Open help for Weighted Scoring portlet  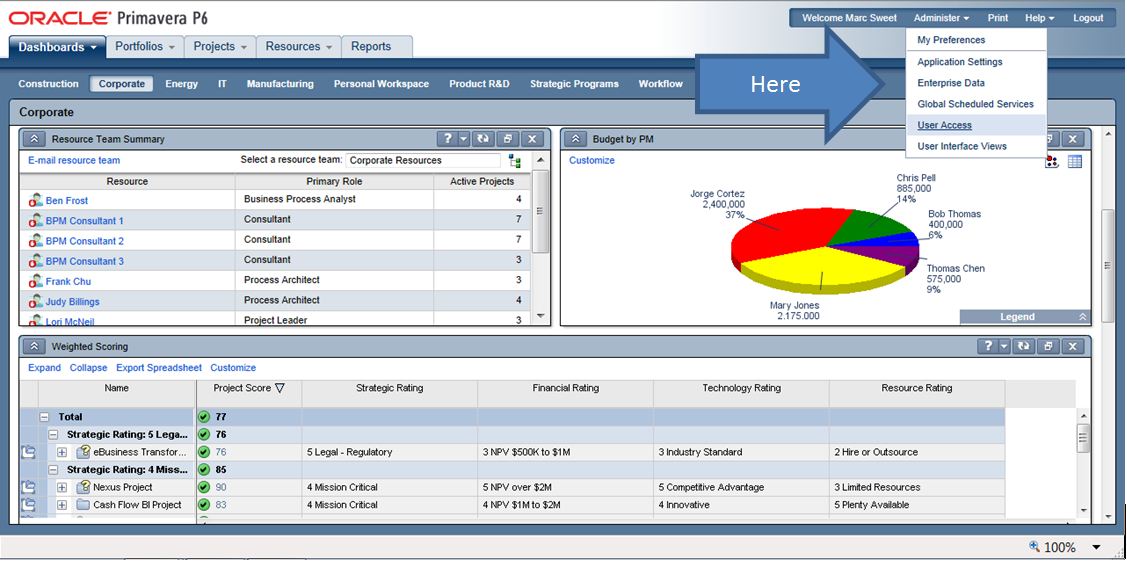tap(987, 346)
